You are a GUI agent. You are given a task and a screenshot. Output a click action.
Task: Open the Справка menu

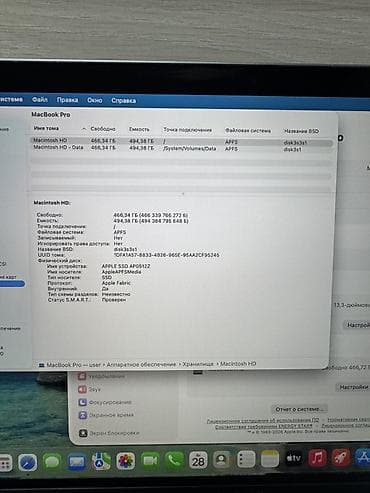tap(124, 100)
